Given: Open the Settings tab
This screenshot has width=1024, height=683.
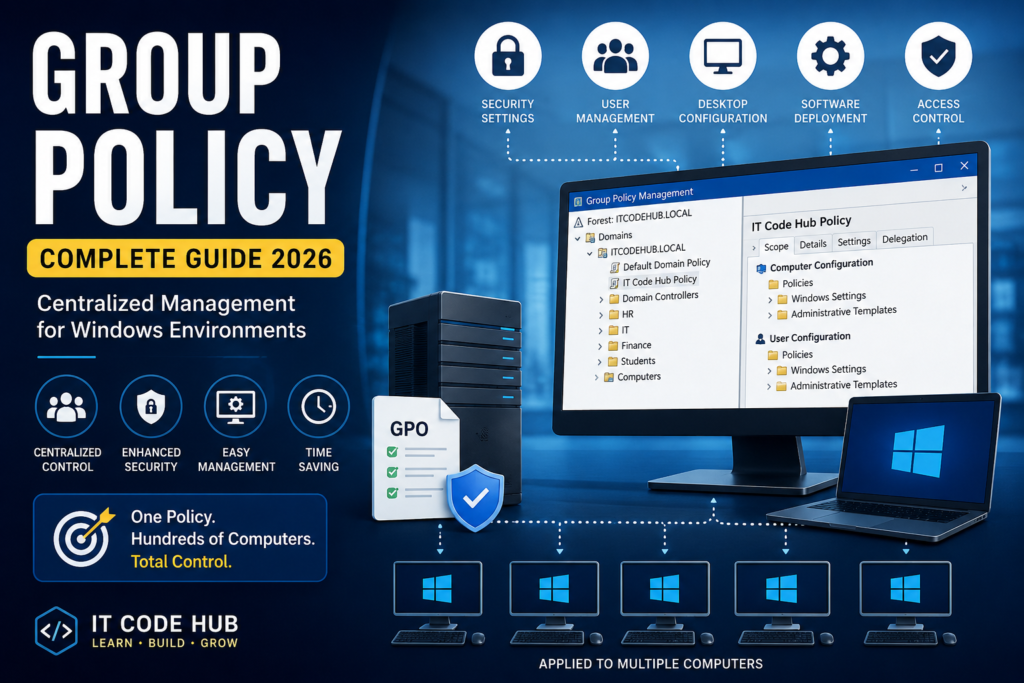Looking at the screenshot, I should (854, 242).
